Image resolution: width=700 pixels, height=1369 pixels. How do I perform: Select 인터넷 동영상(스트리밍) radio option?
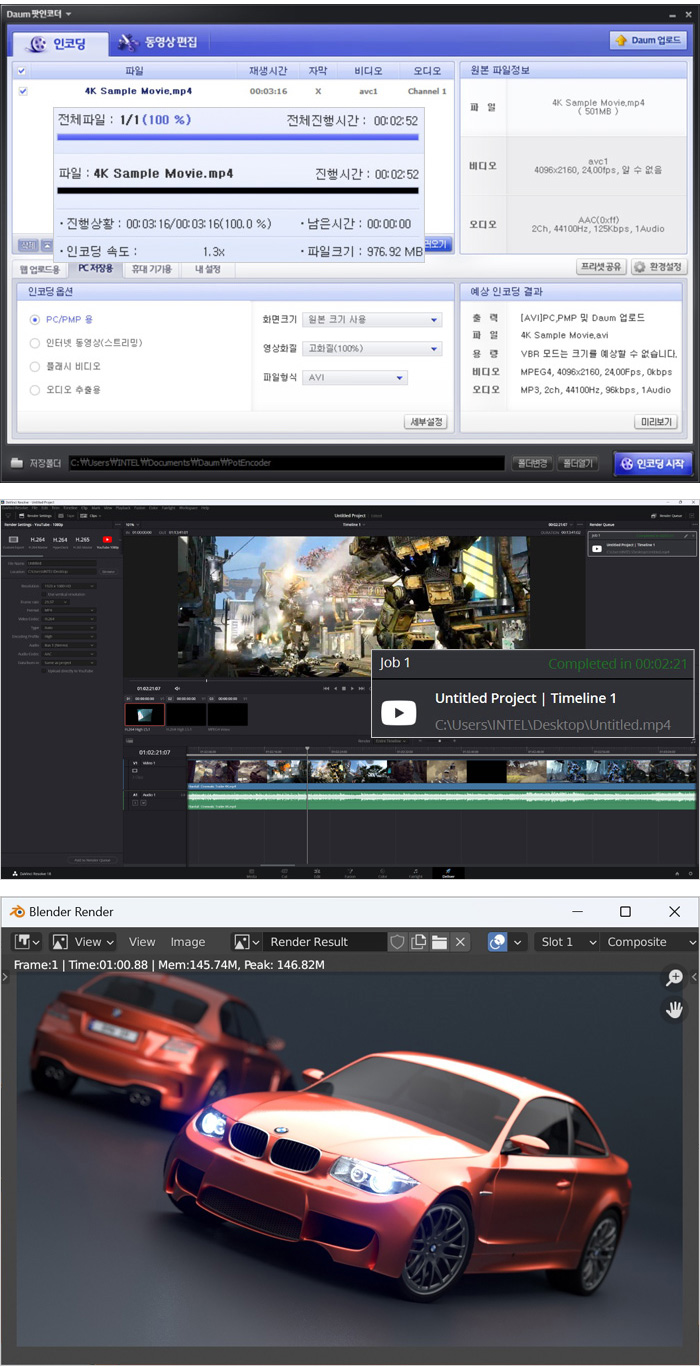35,343
